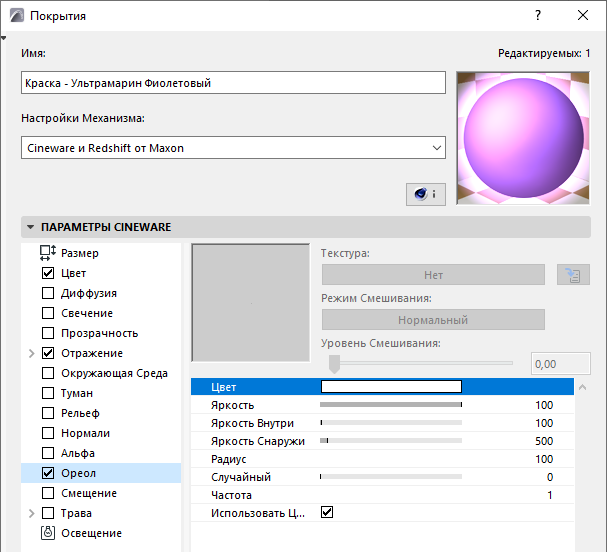Open the Настройки Механизма dropdown
Screen dimensions: 607x552
tap(233, 147)
